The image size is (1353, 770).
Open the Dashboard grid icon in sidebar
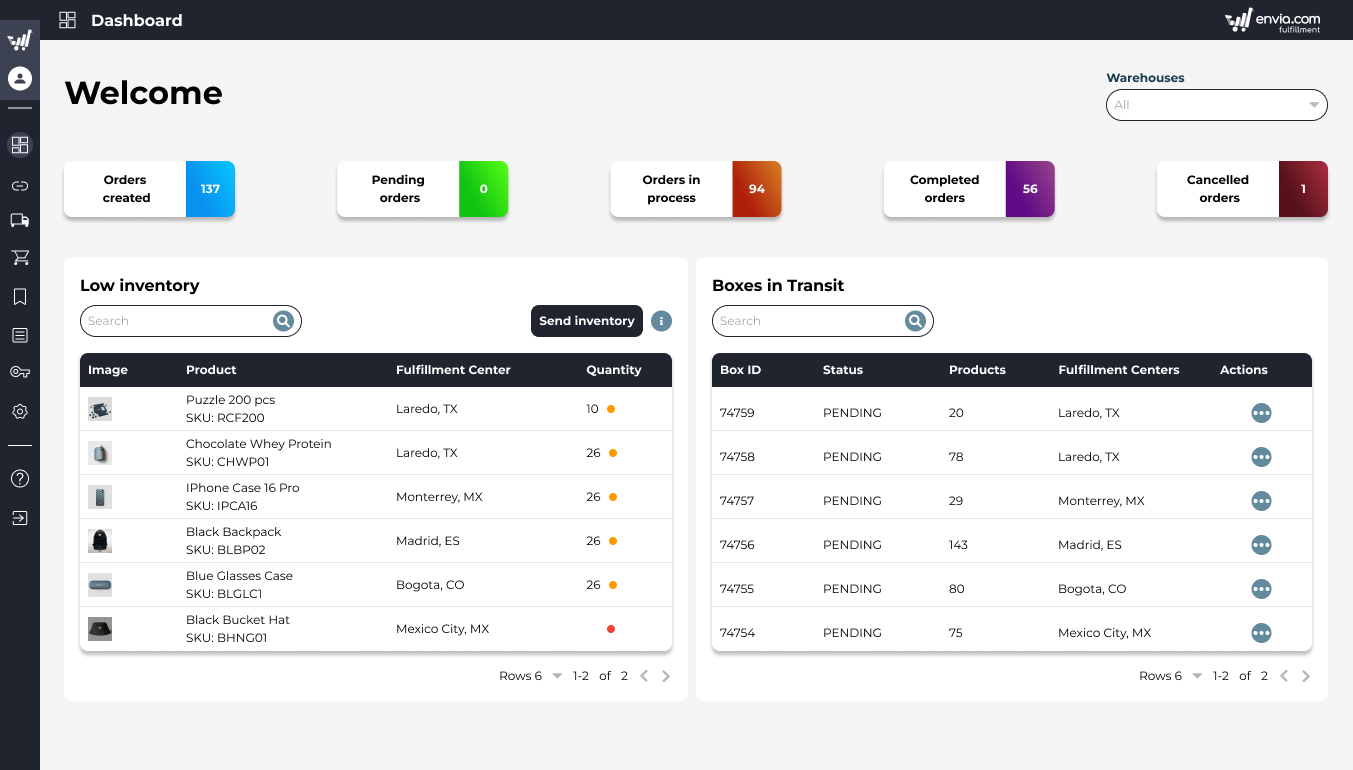[20, 145]
